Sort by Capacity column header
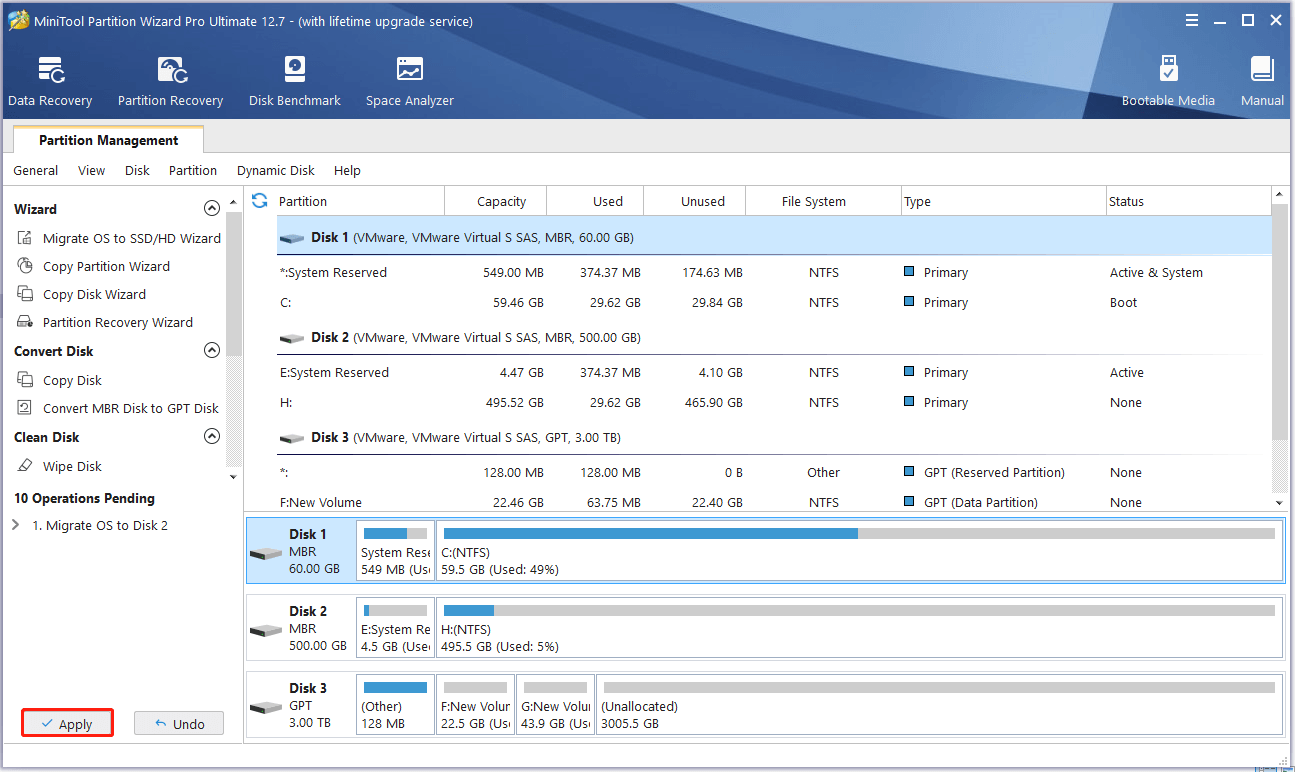Image resolution: width=1295 pixels, height=772 pixels. click(496, 201)
